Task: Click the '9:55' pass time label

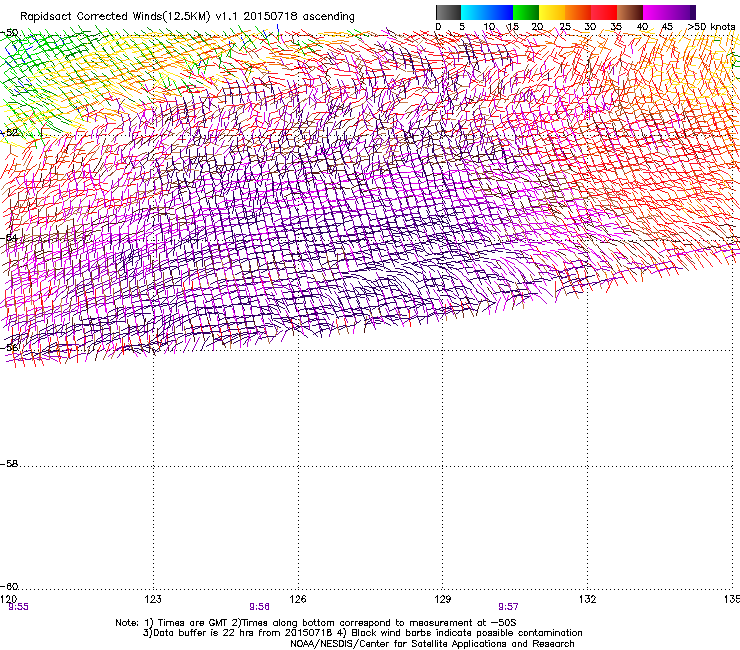Action: click(x=18, y=607)
